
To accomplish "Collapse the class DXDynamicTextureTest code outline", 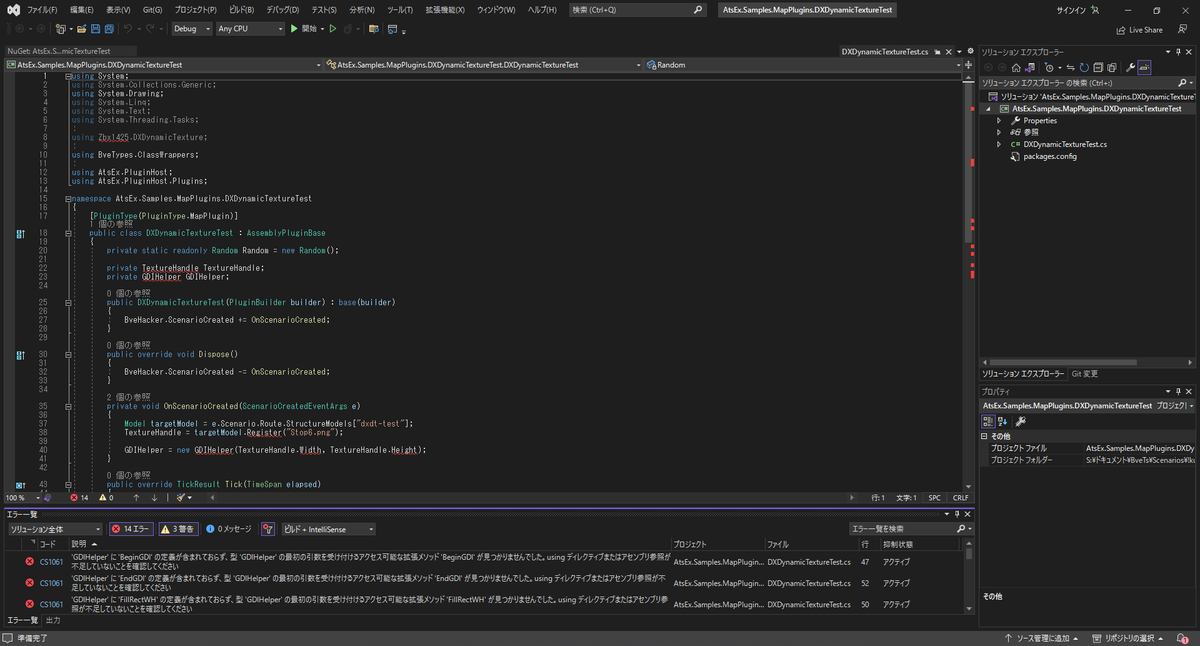I will (68, 233).
